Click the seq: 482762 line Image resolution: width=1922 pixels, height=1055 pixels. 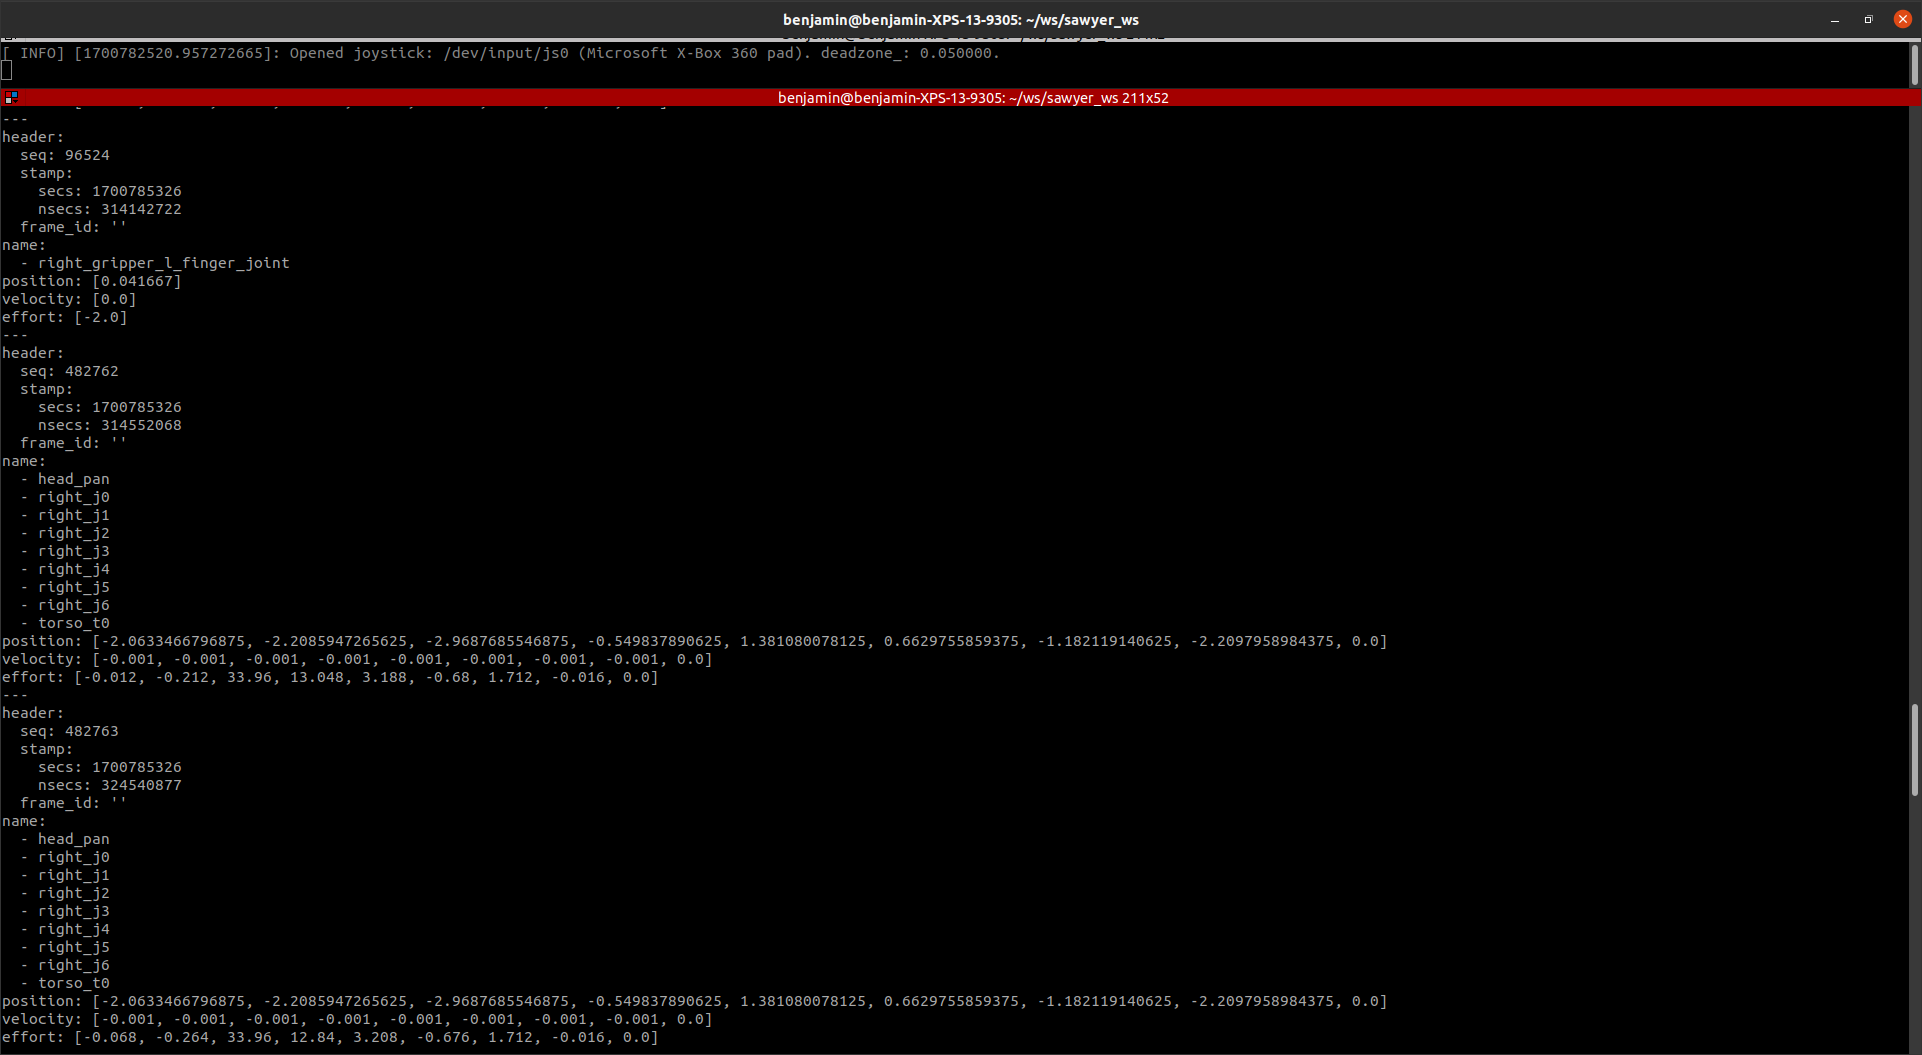pyautogui.click(x=69, y=370)
